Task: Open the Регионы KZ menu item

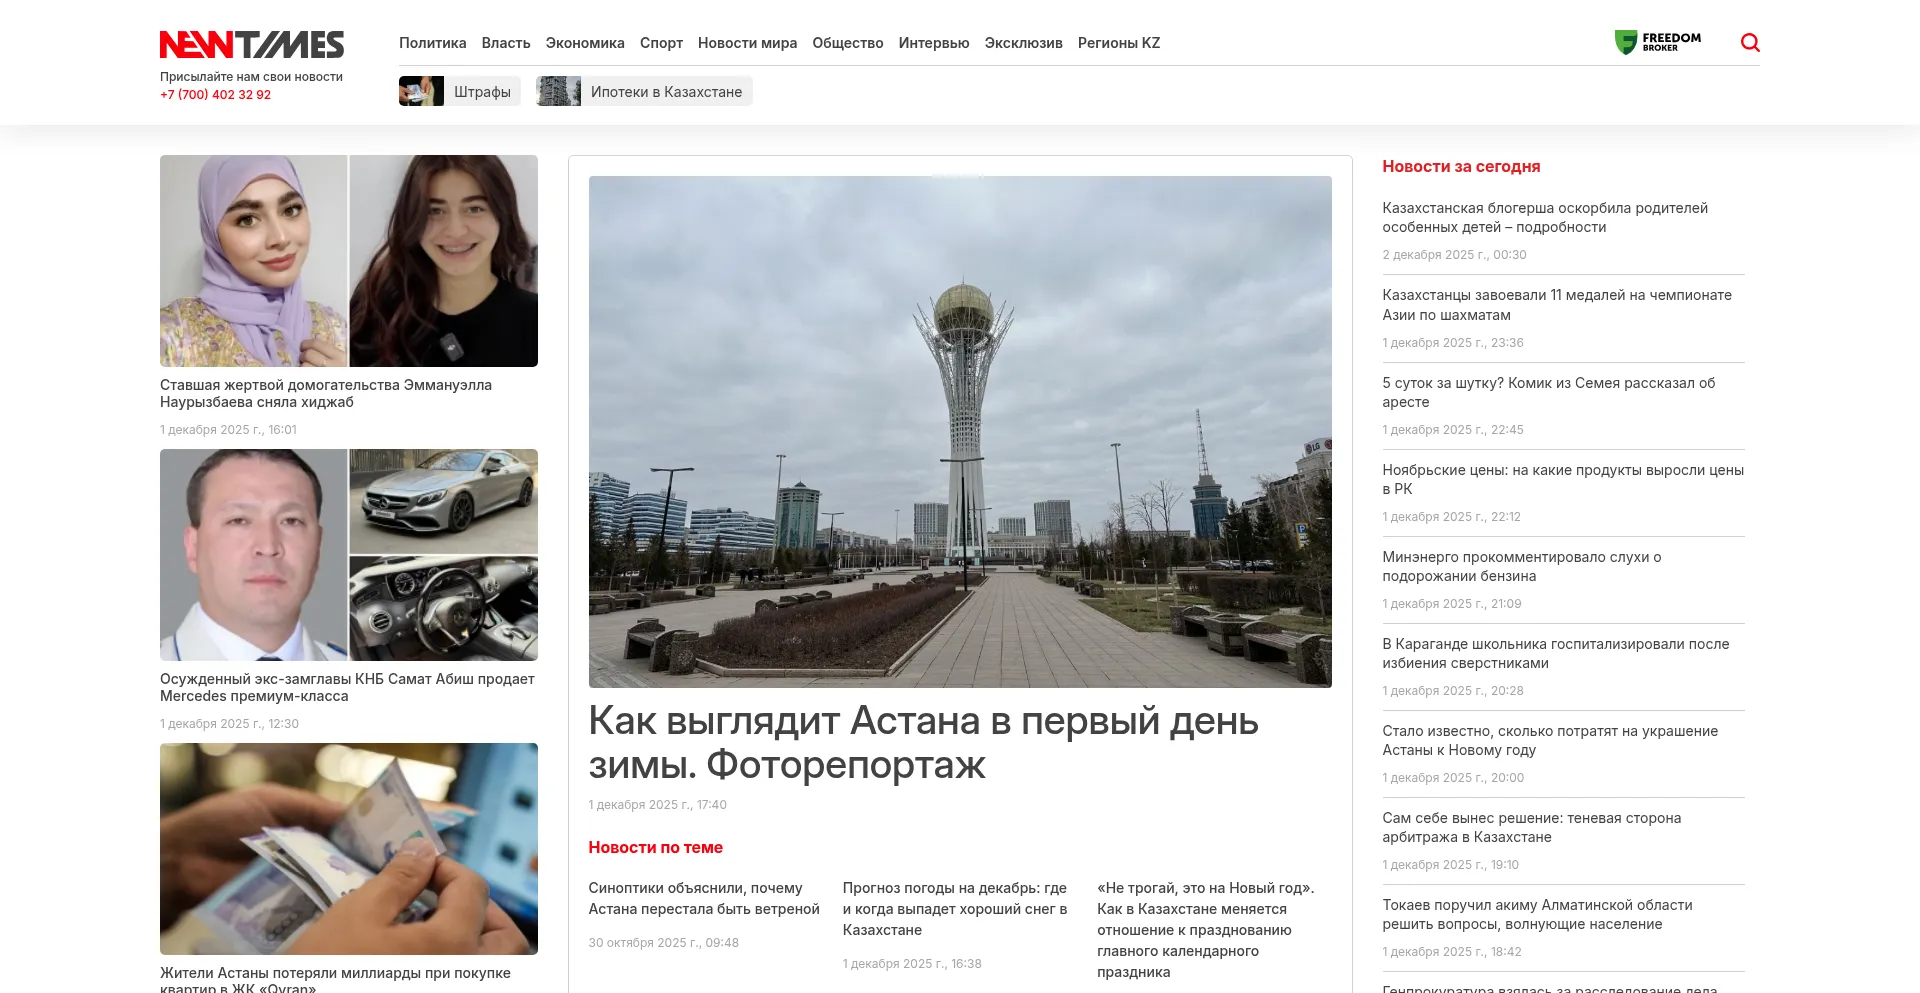Action: click(1118, 43)
